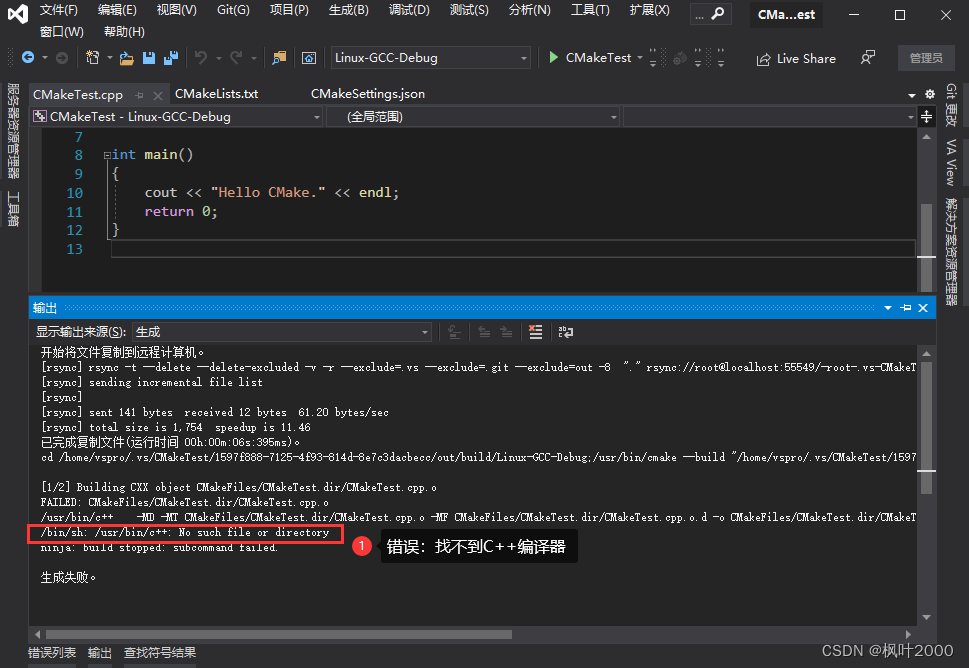Click the Live Share button

point(796,58)
